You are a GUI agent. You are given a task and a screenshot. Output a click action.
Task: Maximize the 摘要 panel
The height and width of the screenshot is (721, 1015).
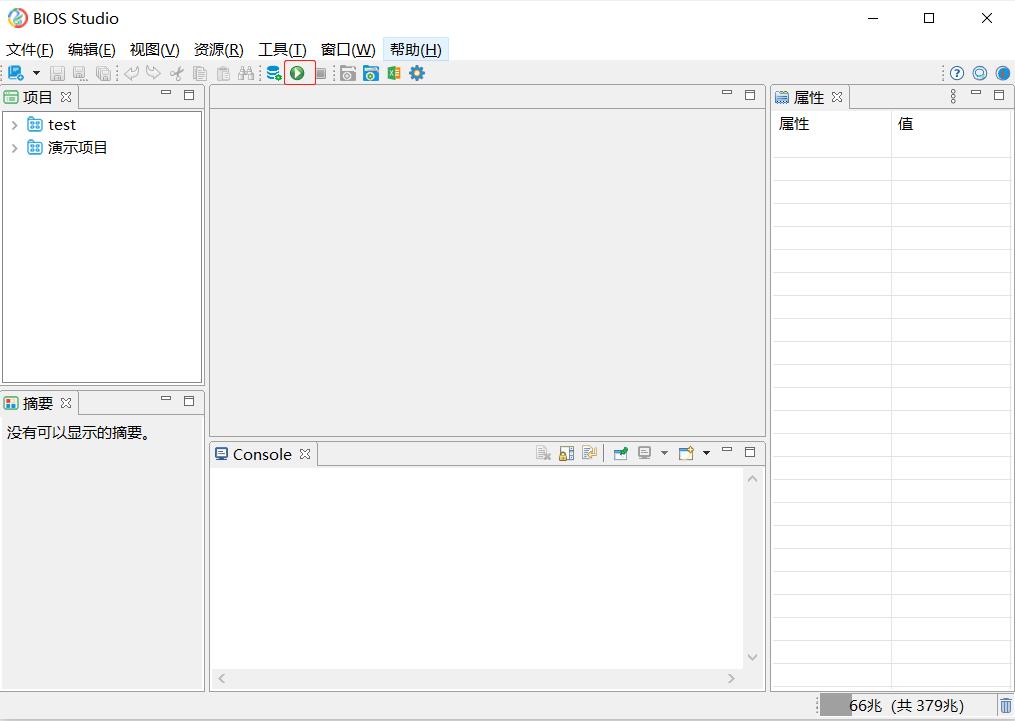189,401
